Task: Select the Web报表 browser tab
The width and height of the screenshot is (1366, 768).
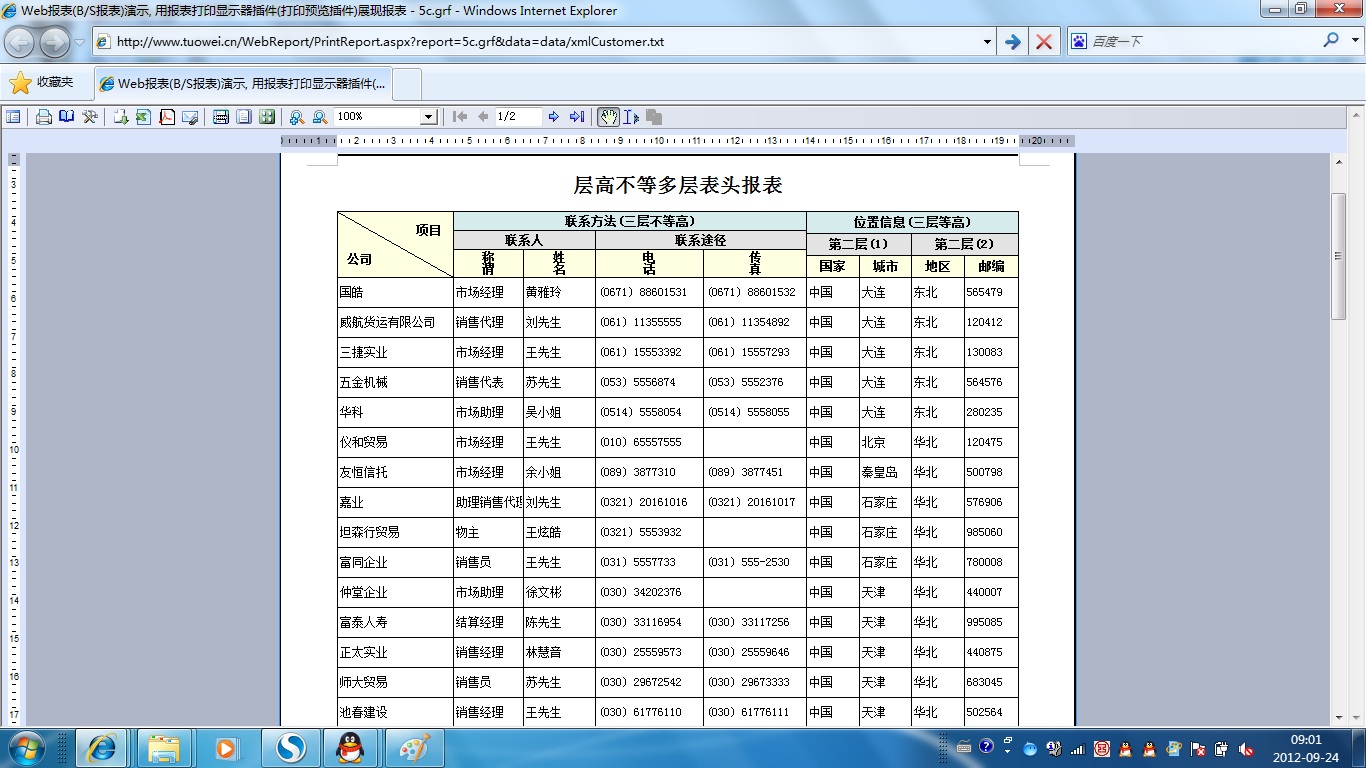Action: (x=245, y=84)
